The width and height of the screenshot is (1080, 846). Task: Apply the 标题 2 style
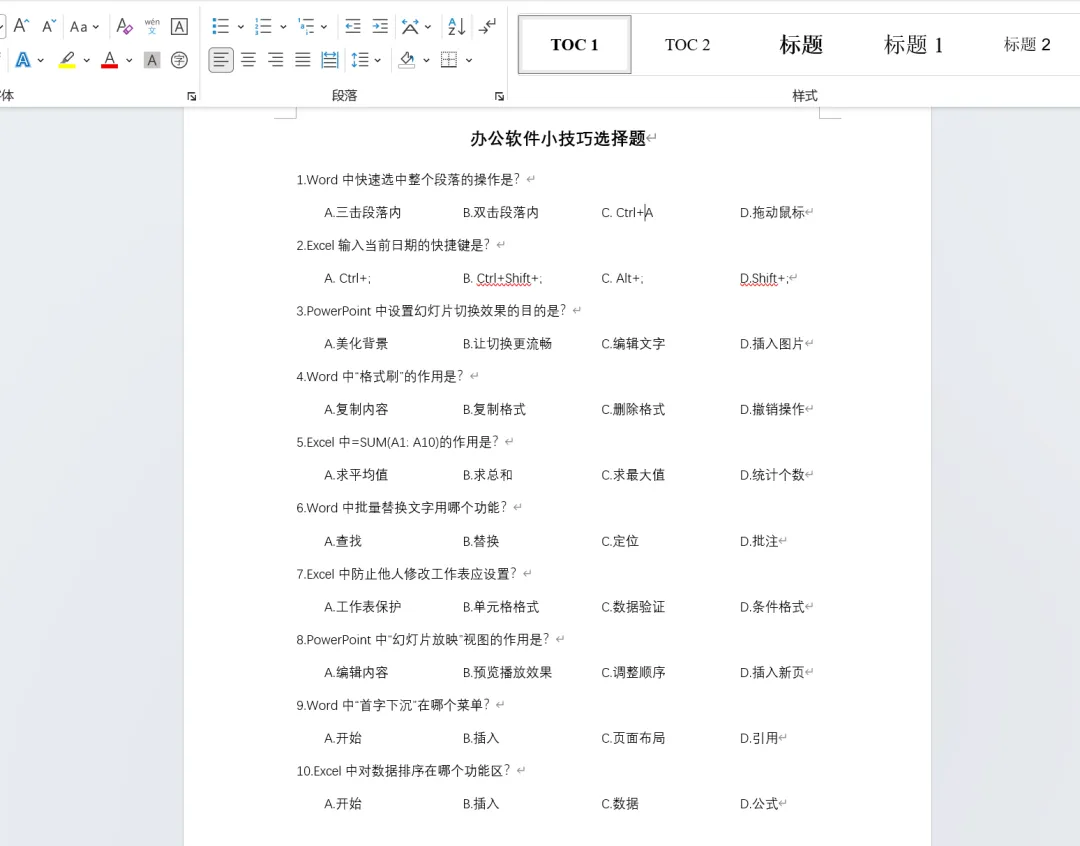[1026, 45]
